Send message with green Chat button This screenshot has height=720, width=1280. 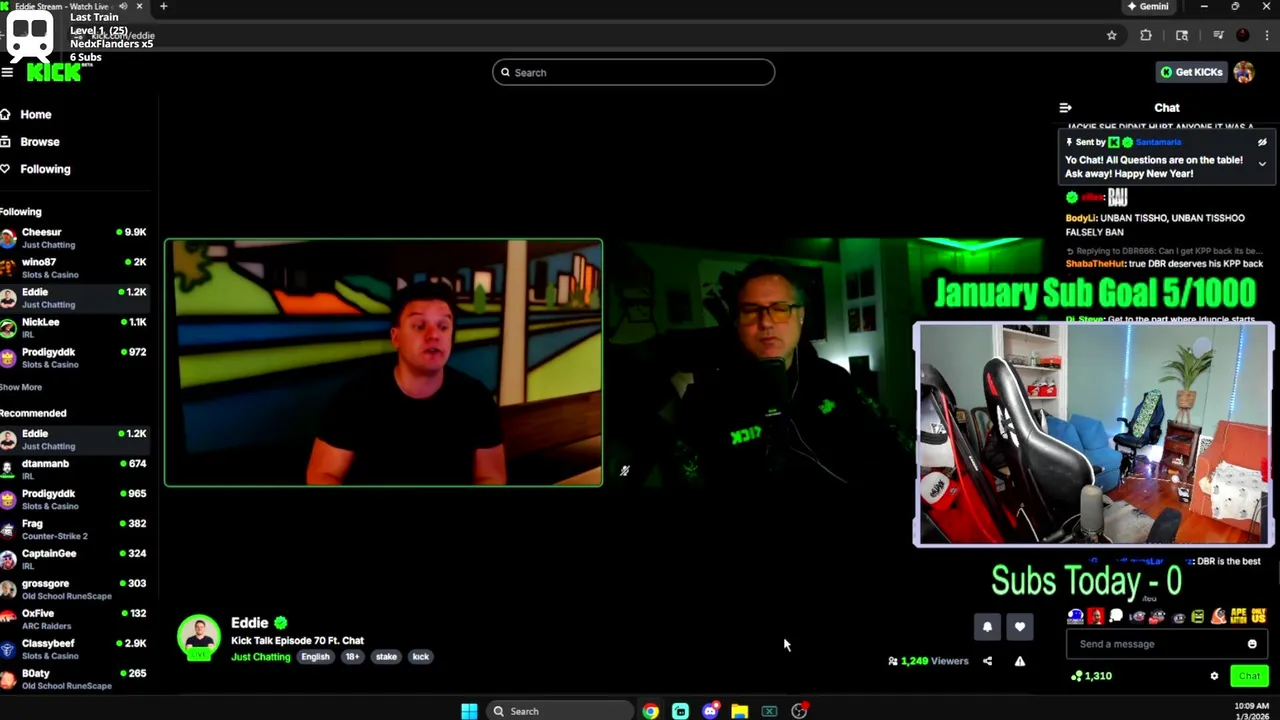(x=1249, y=676)
